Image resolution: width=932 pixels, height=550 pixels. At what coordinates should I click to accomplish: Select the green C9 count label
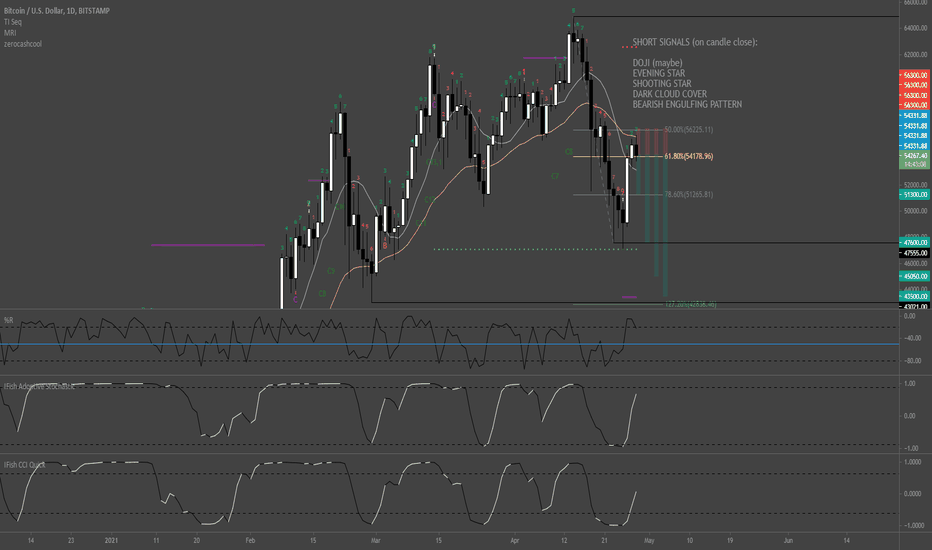331,271
